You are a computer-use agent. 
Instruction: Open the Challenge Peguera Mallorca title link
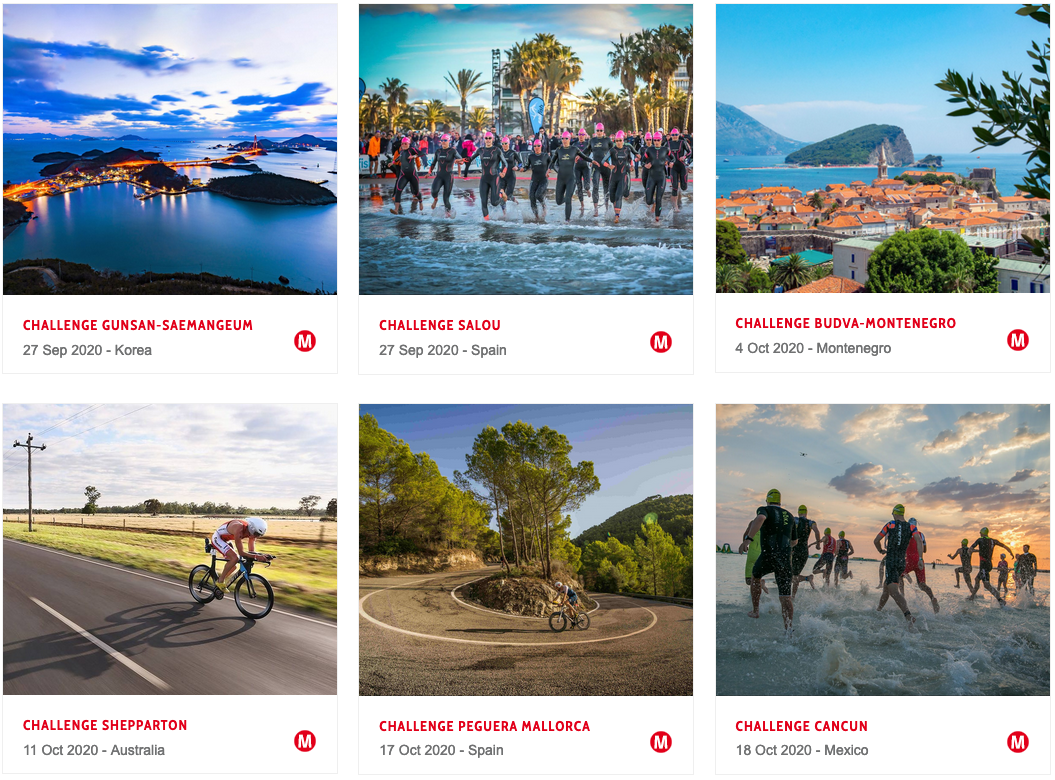click(484, 726)
